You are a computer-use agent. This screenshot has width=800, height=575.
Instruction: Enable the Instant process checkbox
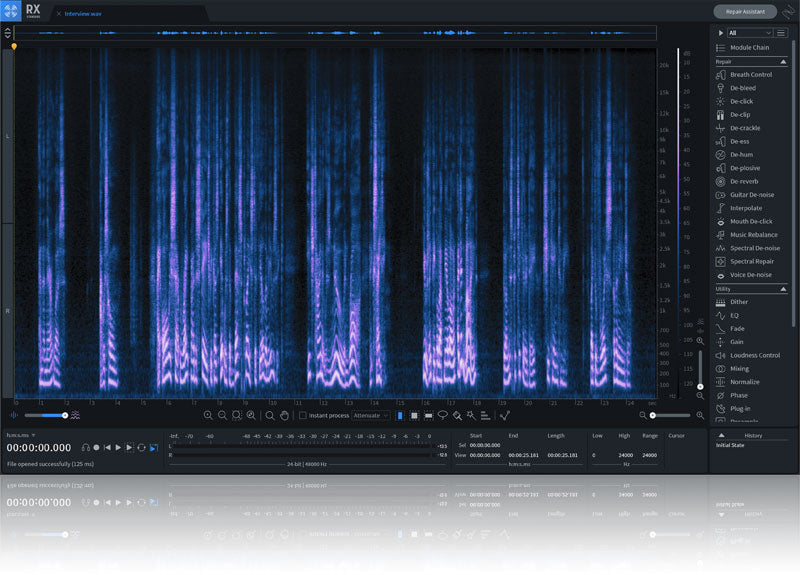click(303, 415)
